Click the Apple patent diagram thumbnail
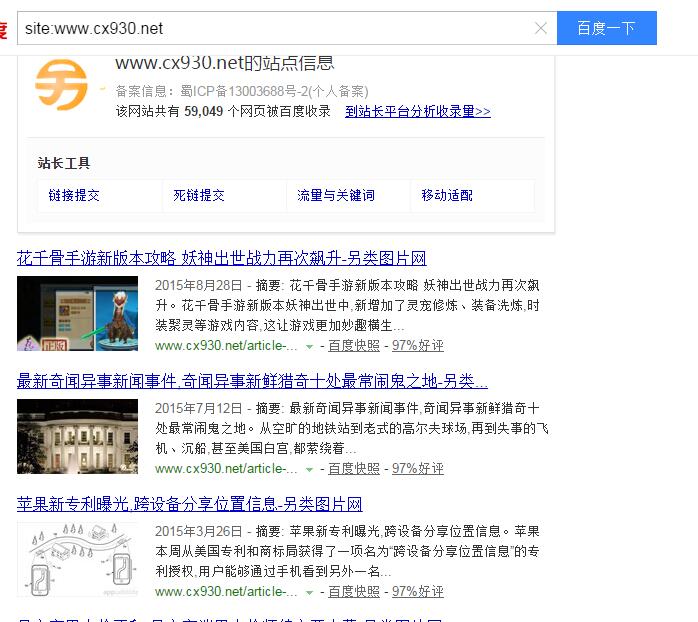698x622 pixels. click(77, 559)
